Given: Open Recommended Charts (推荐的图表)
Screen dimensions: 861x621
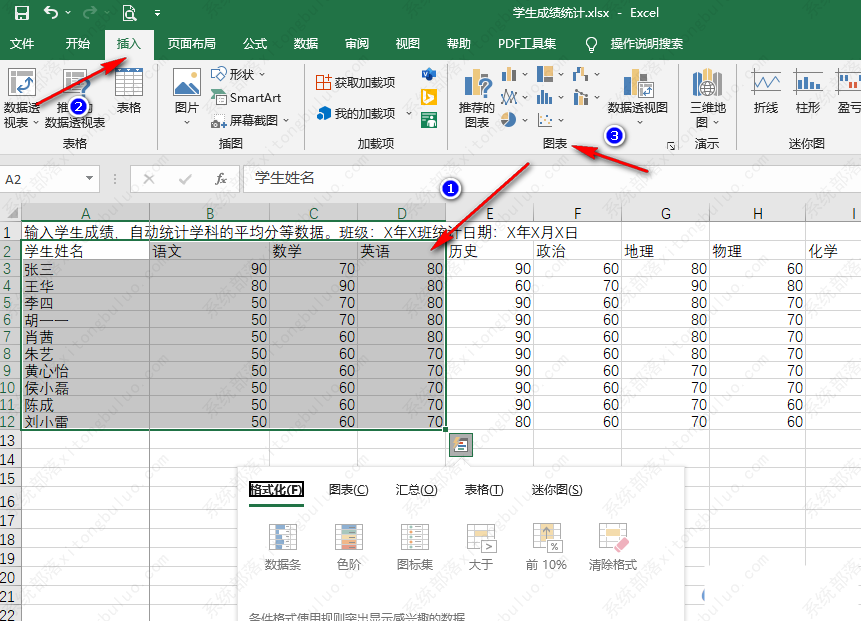Looking at the screenshot, I should [x=477, y=99].
